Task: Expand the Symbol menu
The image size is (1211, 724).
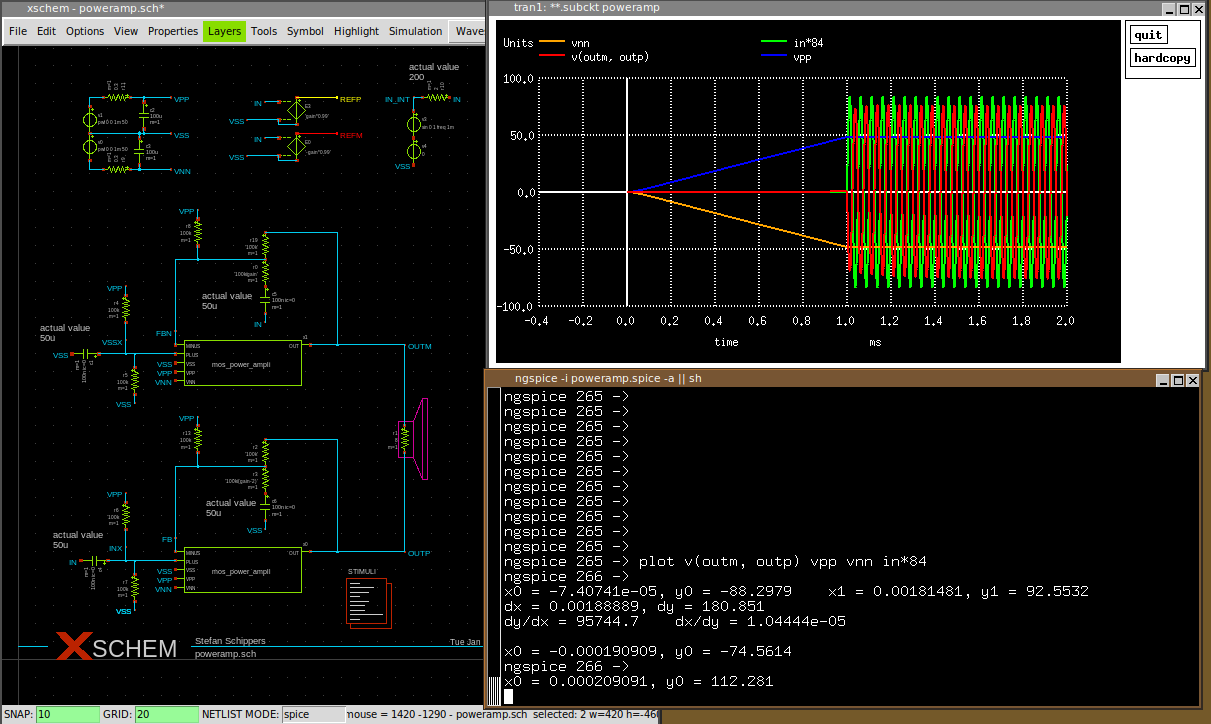Action: [x=305, y=31]
